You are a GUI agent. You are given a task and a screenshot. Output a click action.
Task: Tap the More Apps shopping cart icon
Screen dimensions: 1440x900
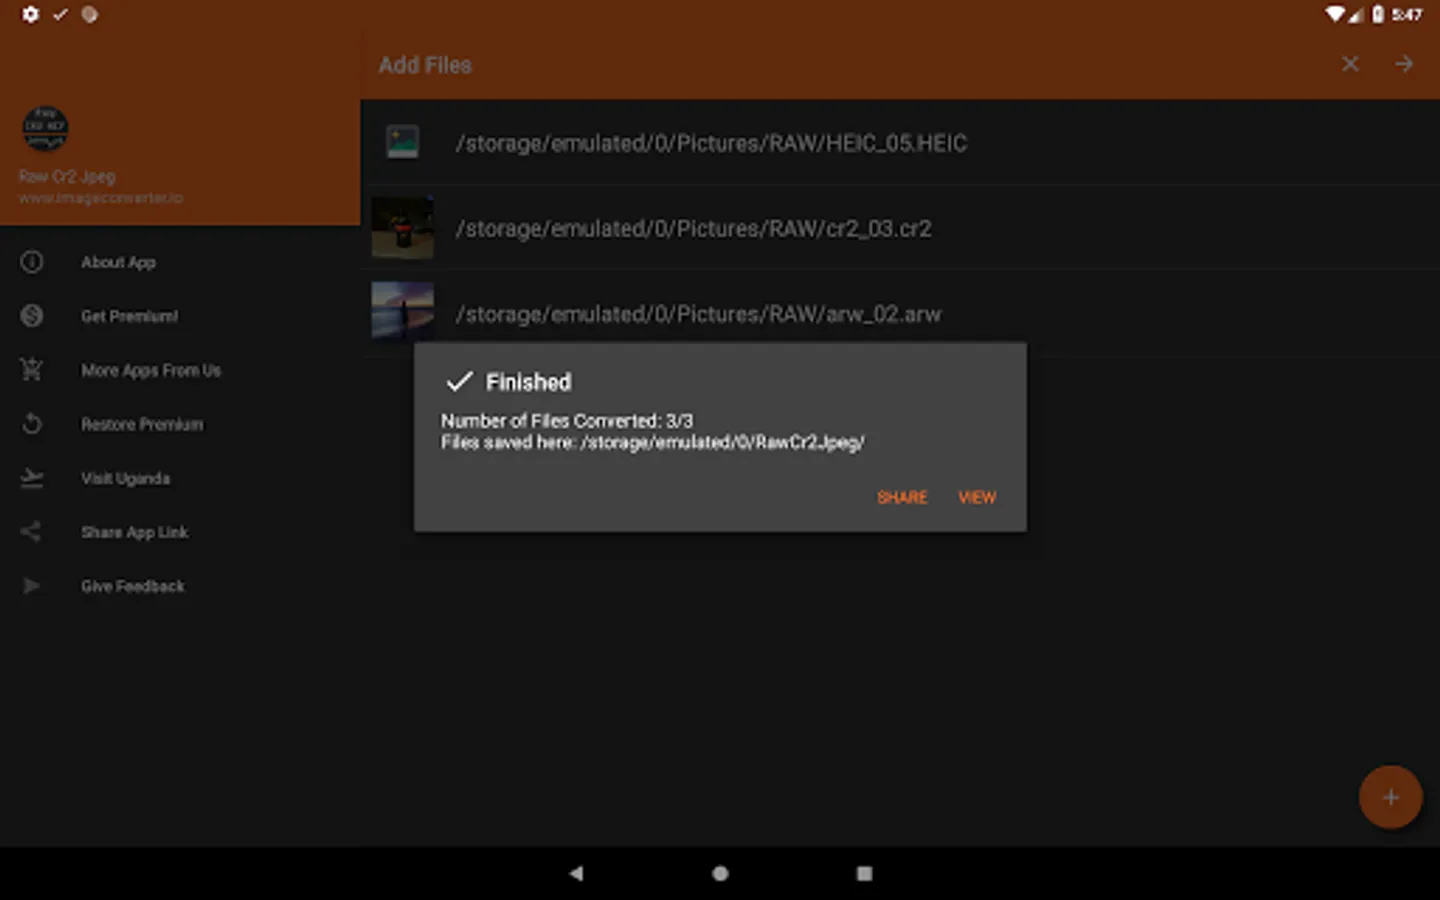click(32, 370)
